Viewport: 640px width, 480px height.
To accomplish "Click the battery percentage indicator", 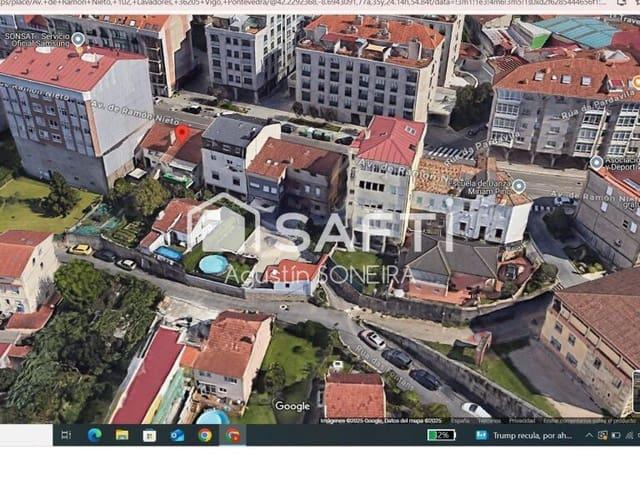I will [x=441, y=435].
